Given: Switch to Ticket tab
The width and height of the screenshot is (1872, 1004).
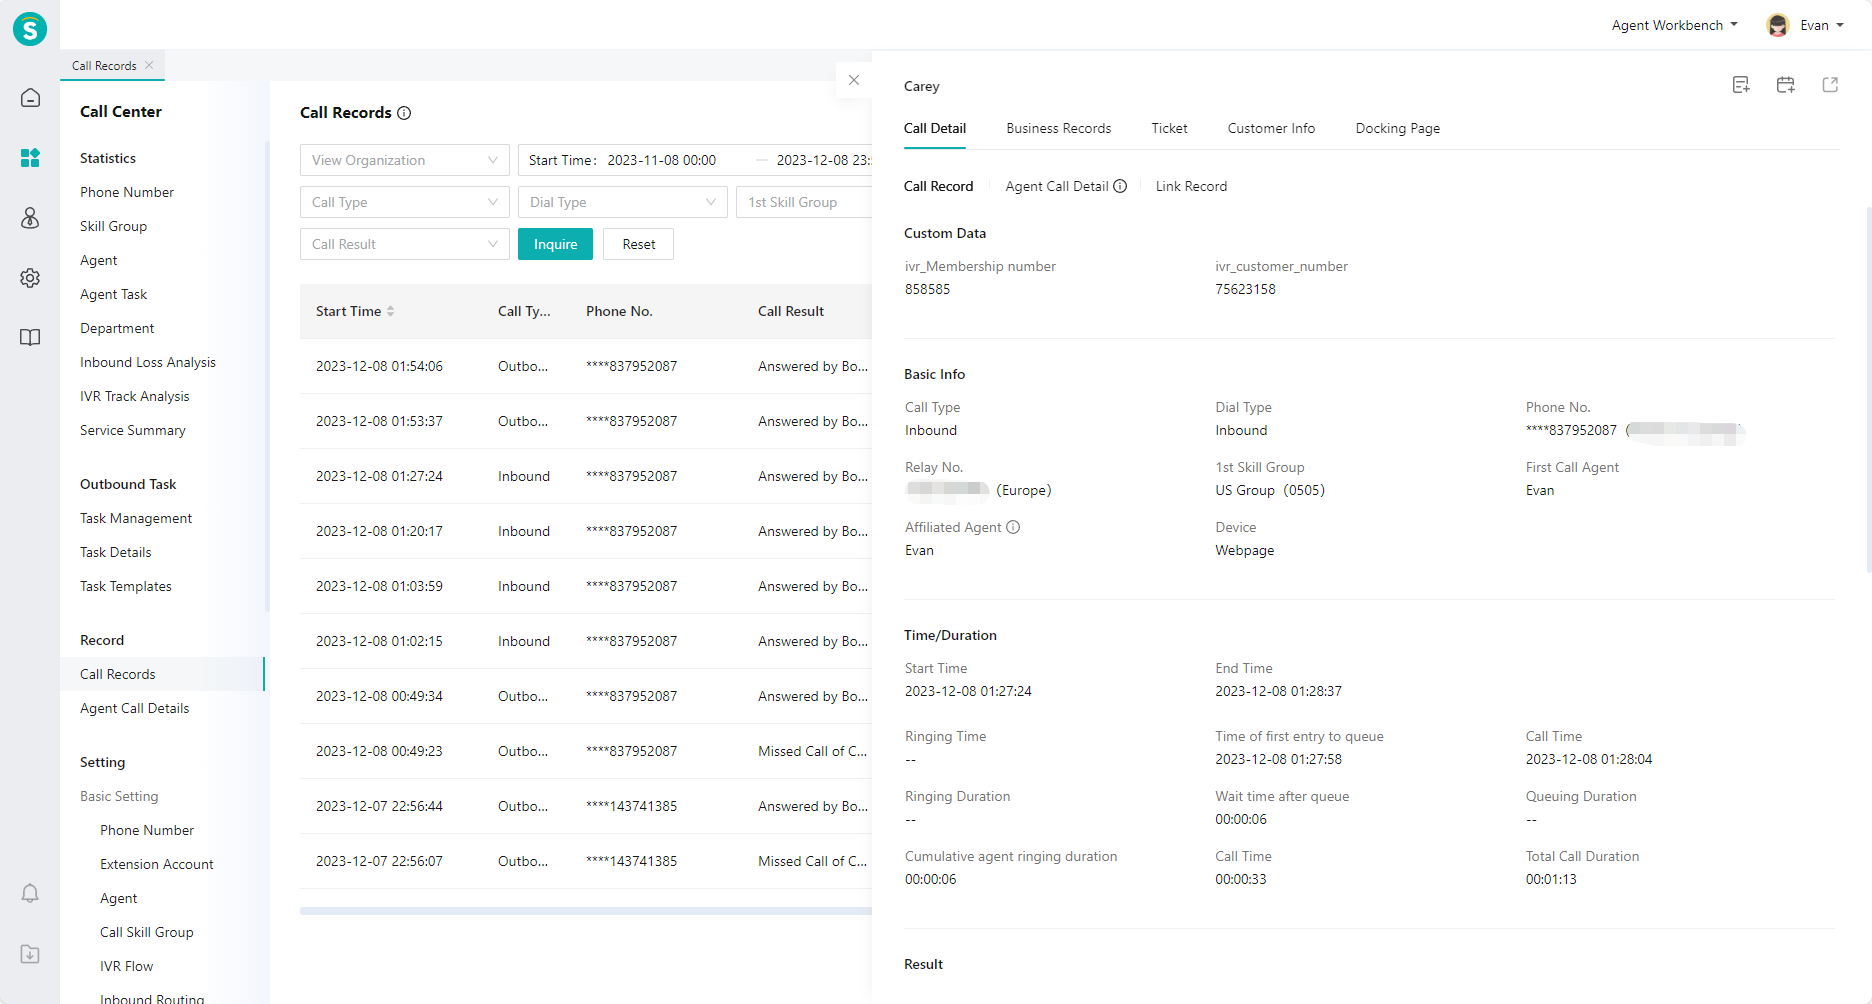Looking at the screenshot, I should point(1169,128).
